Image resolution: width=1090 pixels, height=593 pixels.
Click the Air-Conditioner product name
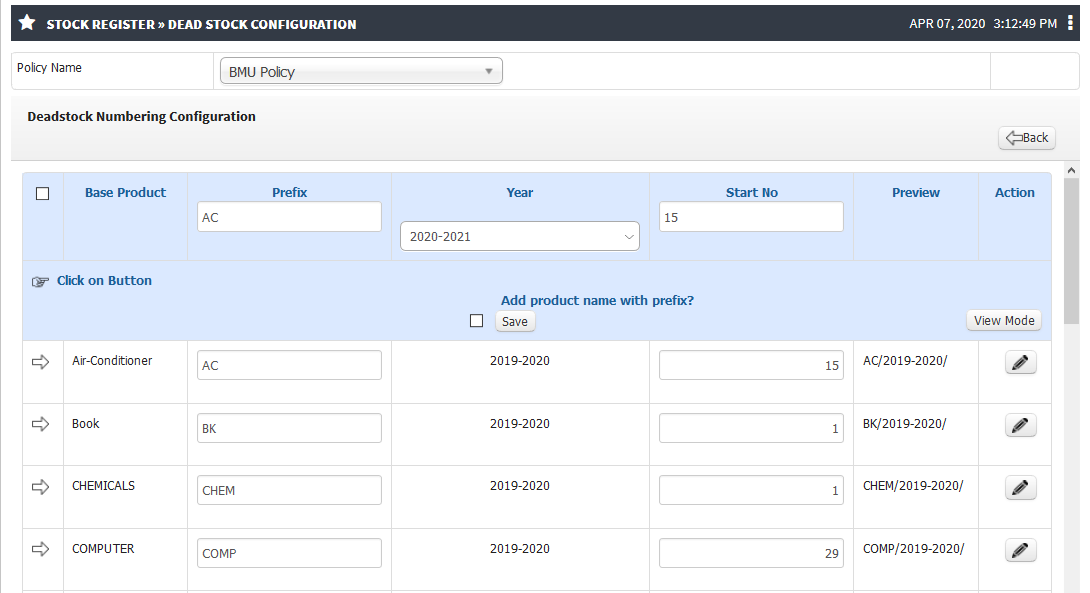click(x=112, y=361)
